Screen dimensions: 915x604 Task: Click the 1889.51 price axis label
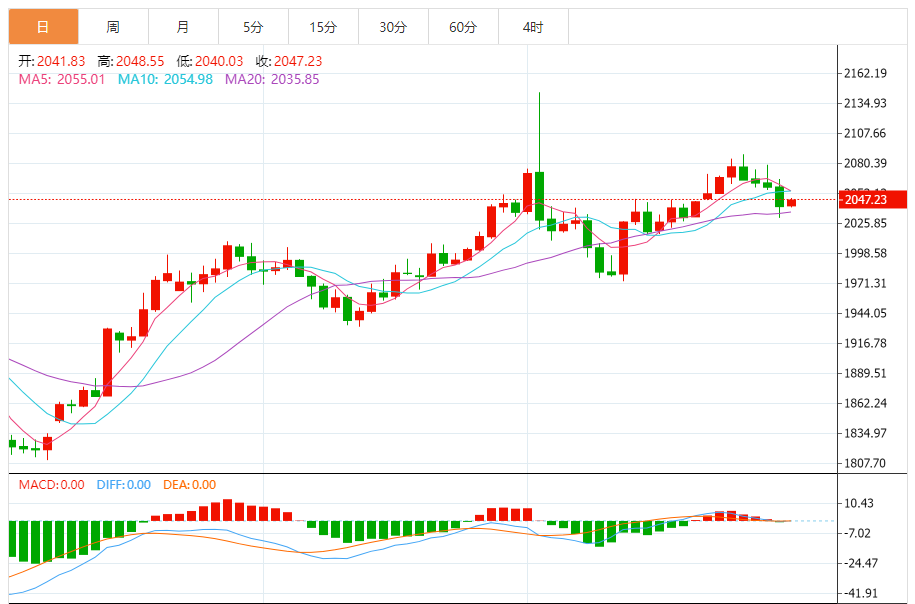pyautogui.click(x=865, y=373)
